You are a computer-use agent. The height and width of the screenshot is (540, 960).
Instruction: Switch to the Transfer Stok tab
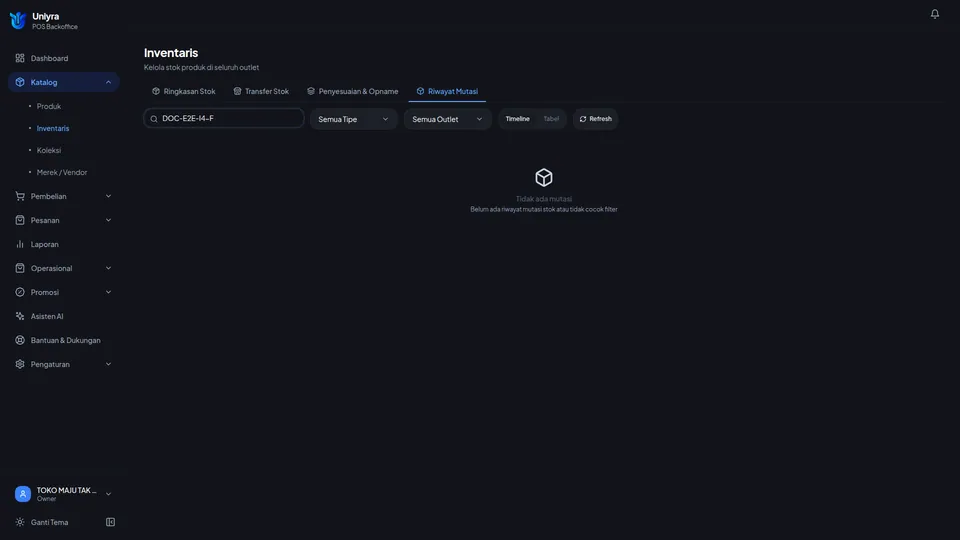[261, 91]
